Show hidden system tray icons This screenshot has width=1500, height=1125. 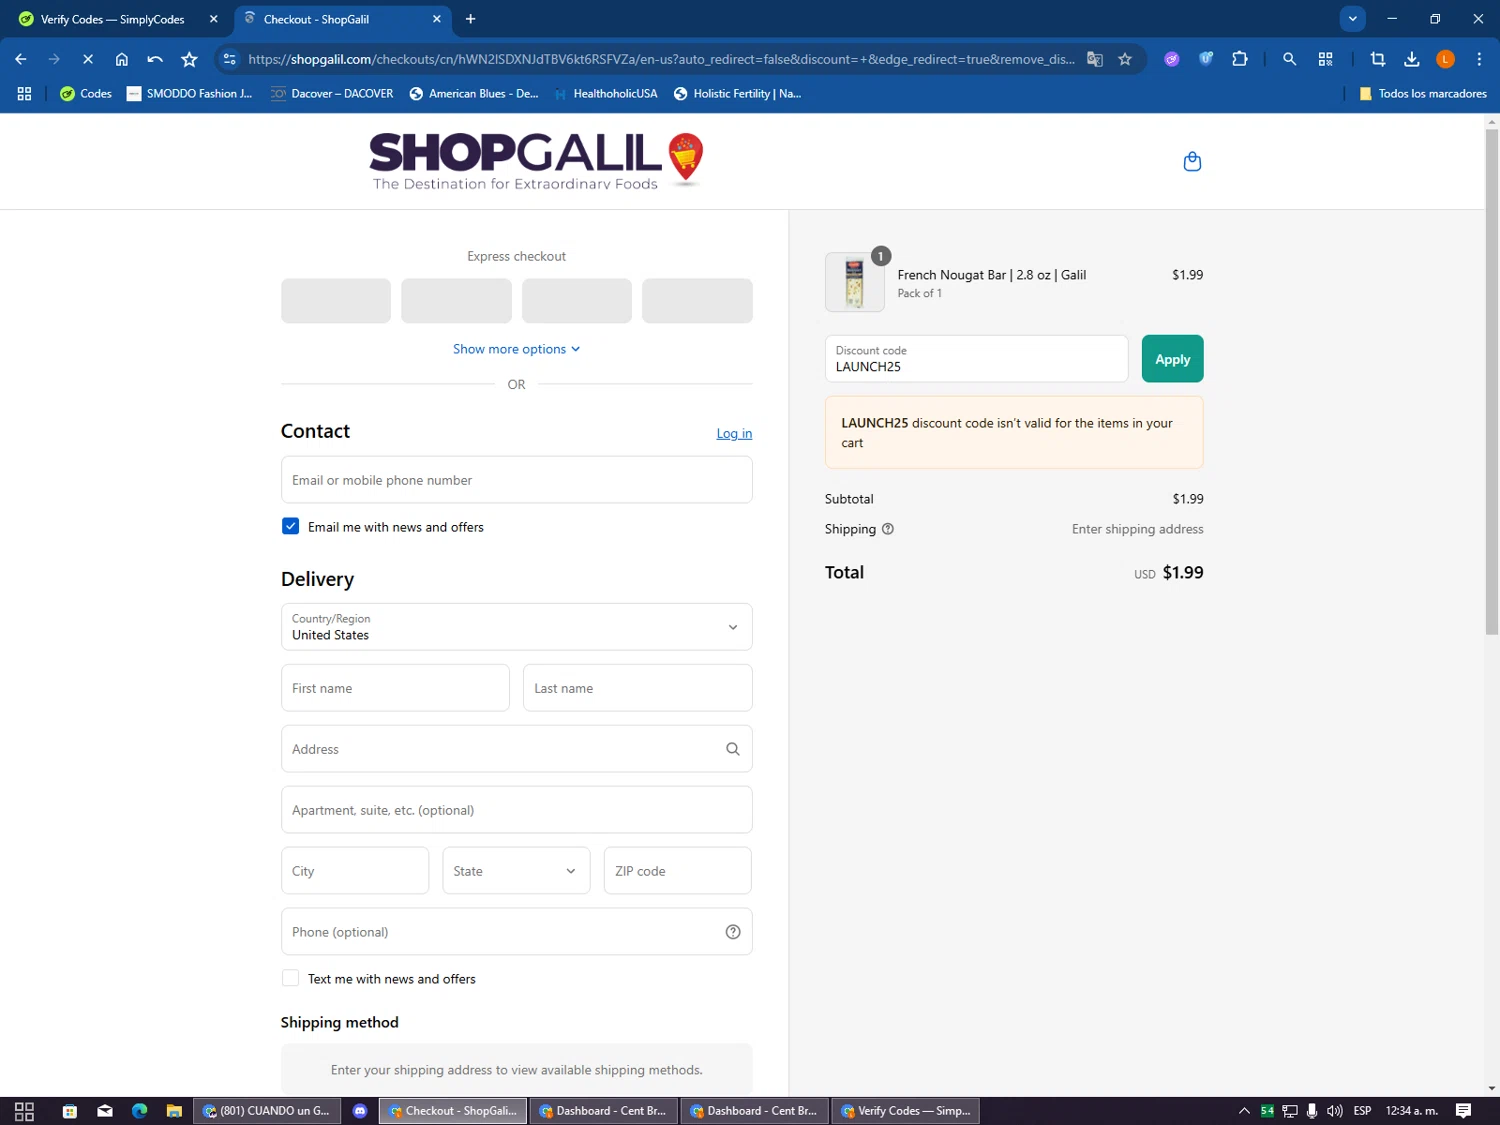1244,1111
